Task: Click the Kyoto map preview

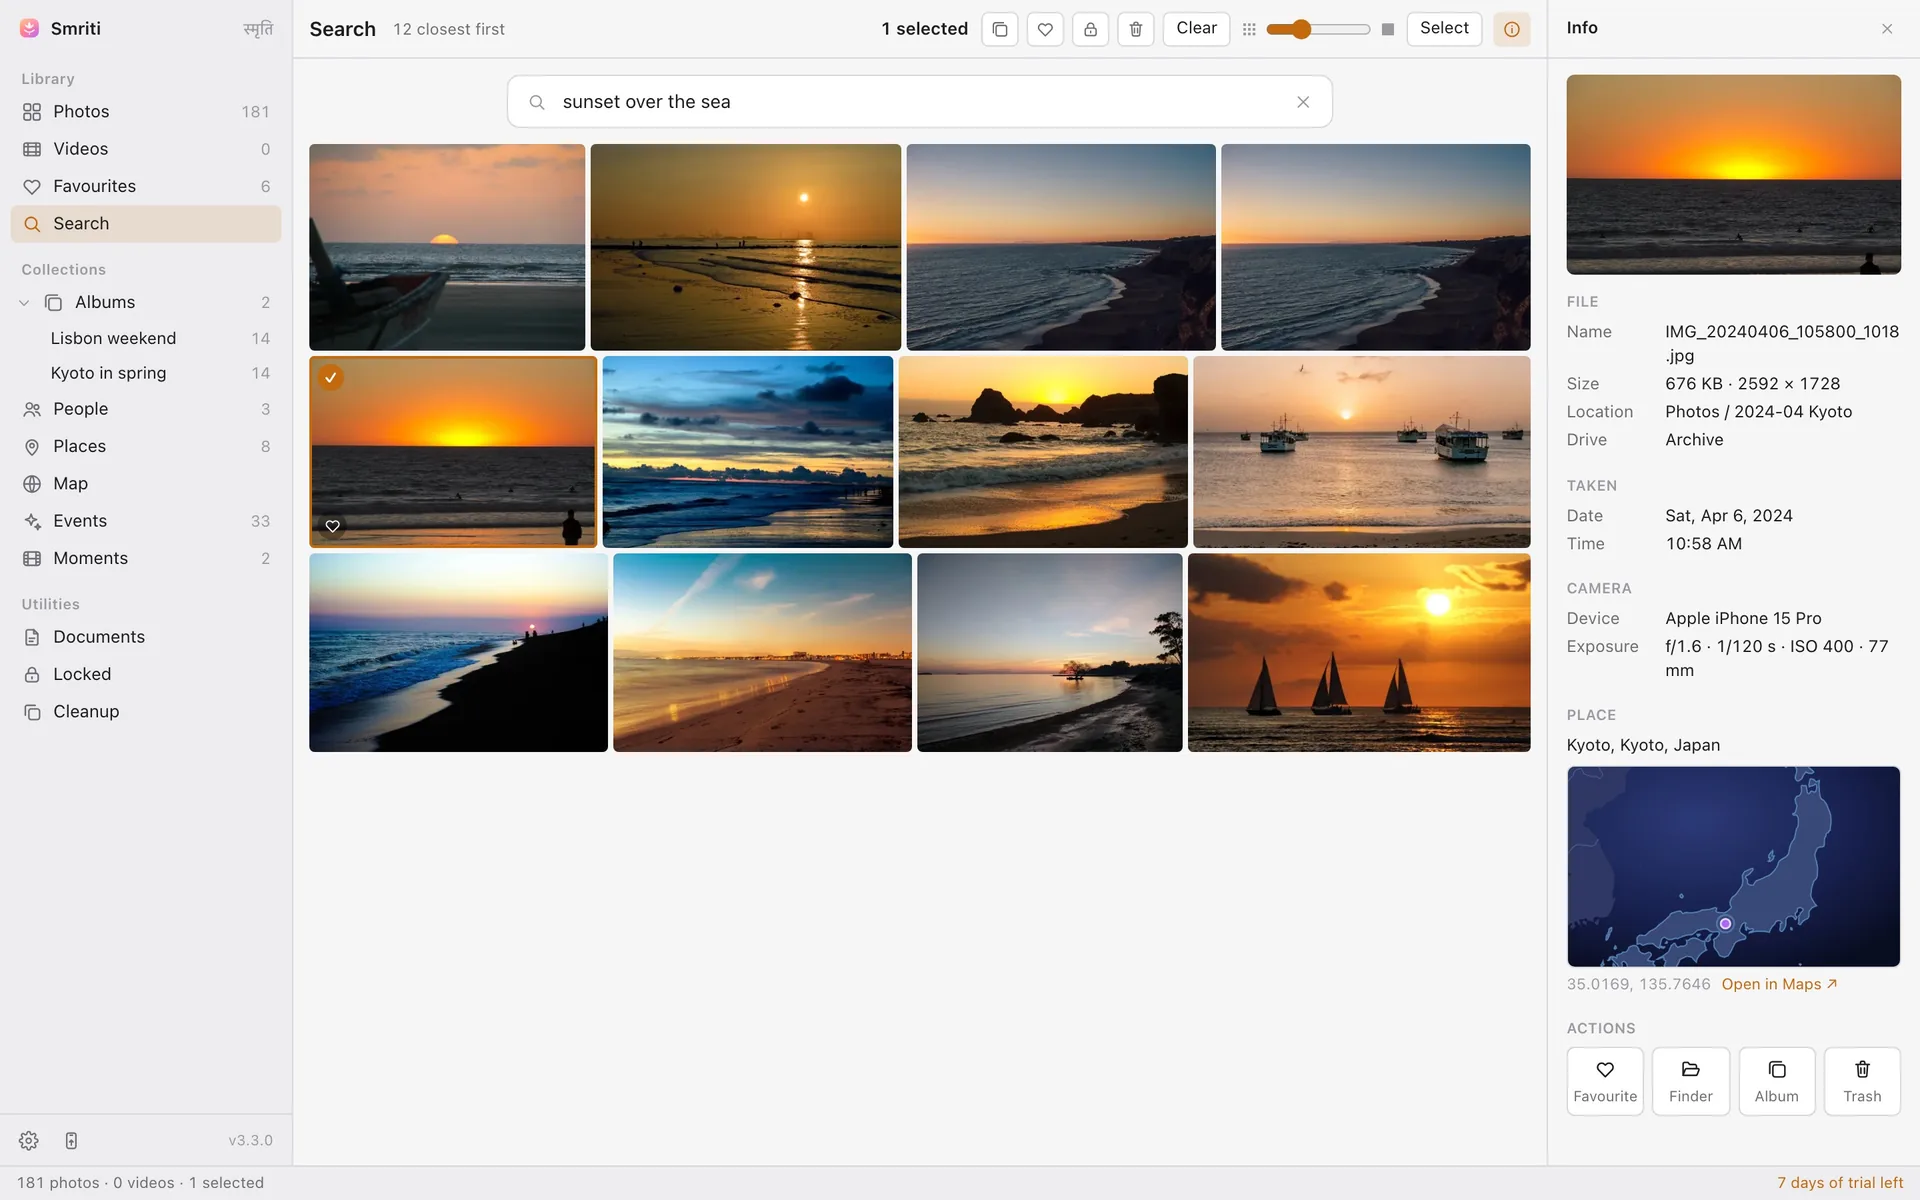Action: point(1733,866)
